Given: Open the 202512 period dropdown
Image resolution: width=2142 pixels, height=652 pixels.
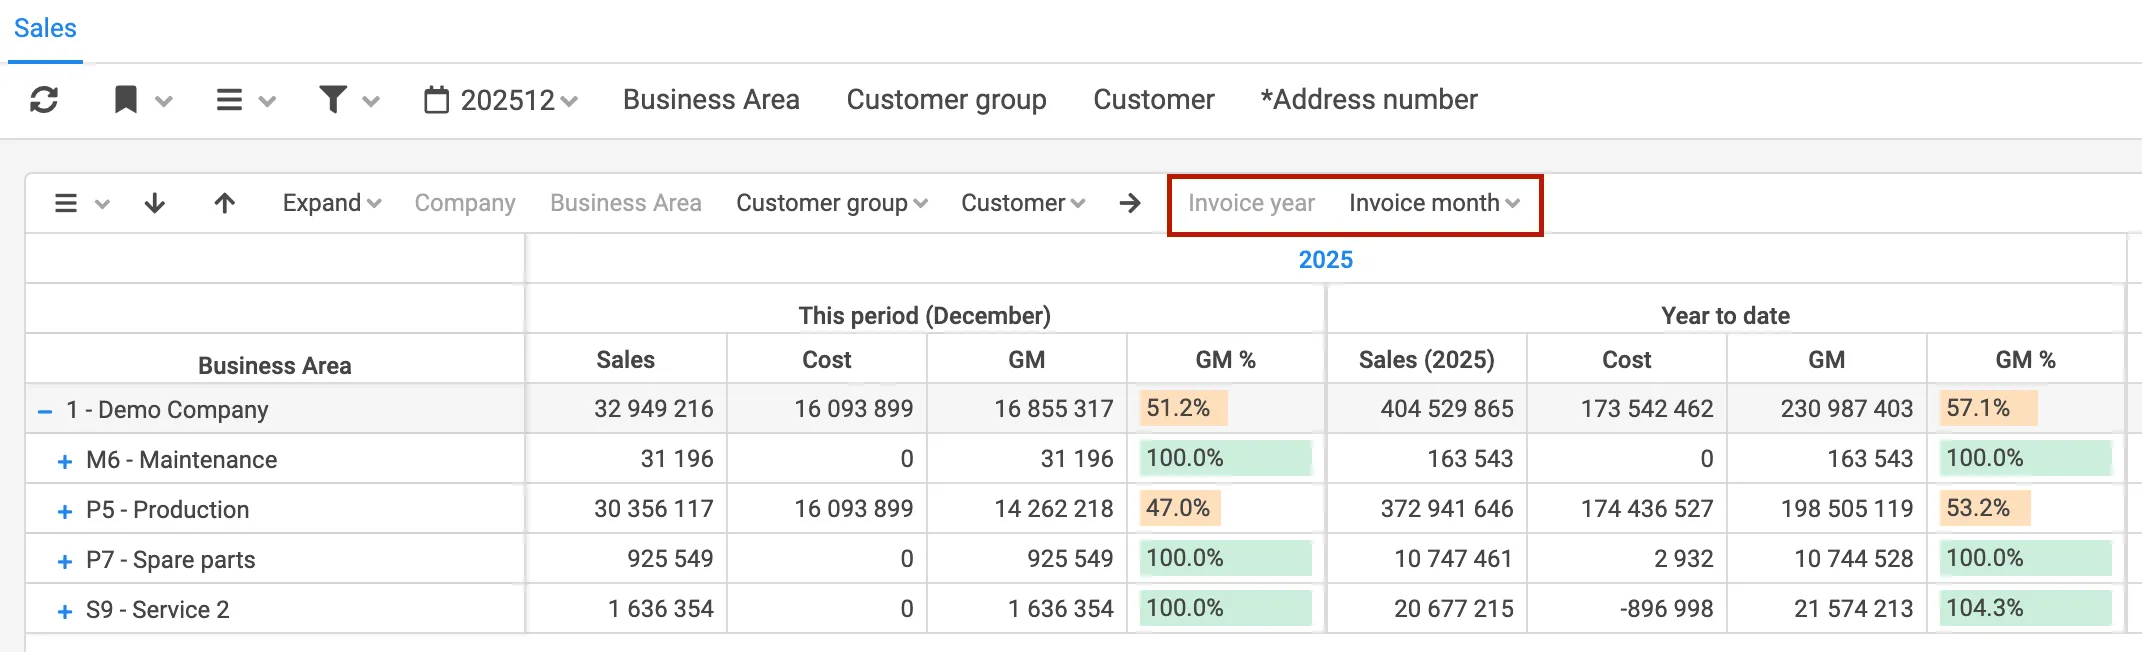Looking at the screenshot, I should pos(517,100).
